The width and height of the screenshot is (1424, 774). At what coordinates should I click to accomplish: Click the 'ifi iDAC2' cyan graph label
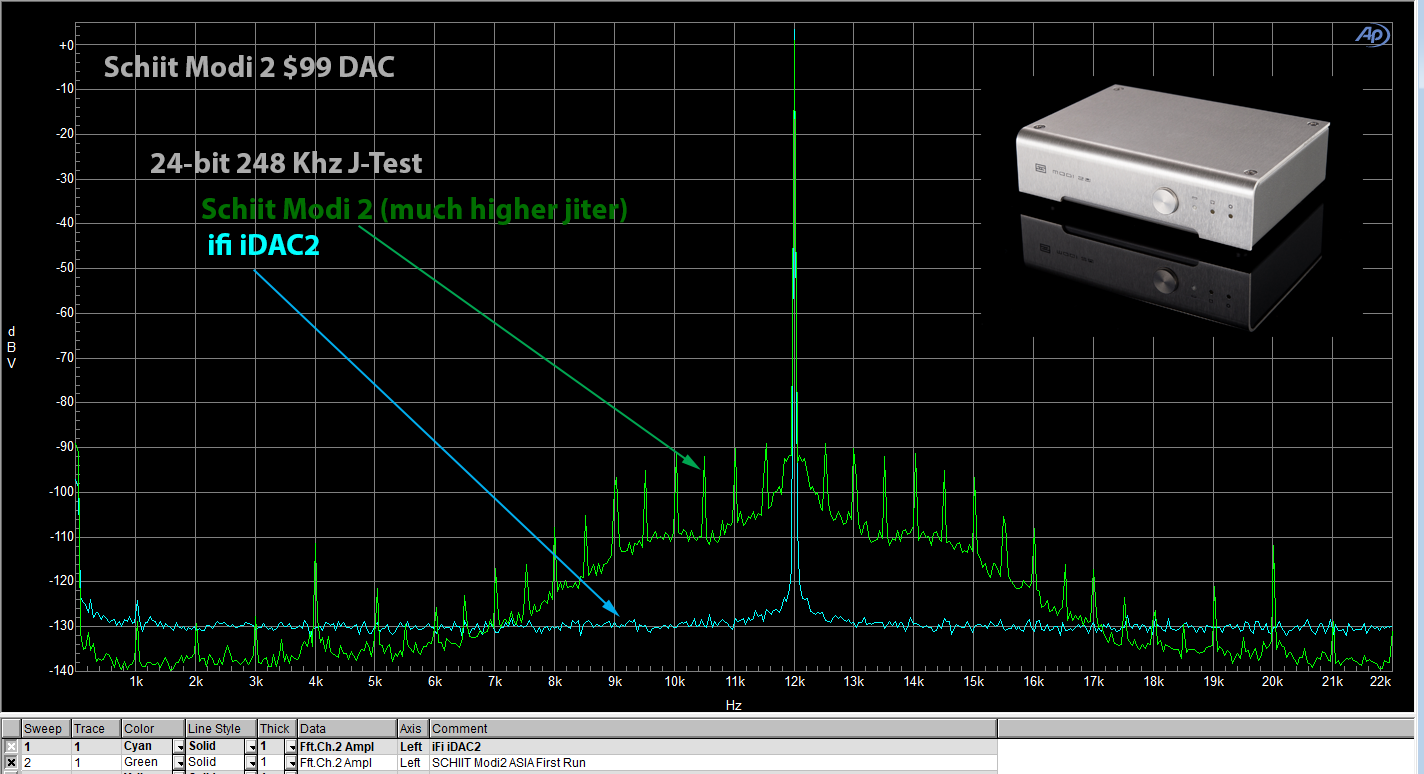263,244
